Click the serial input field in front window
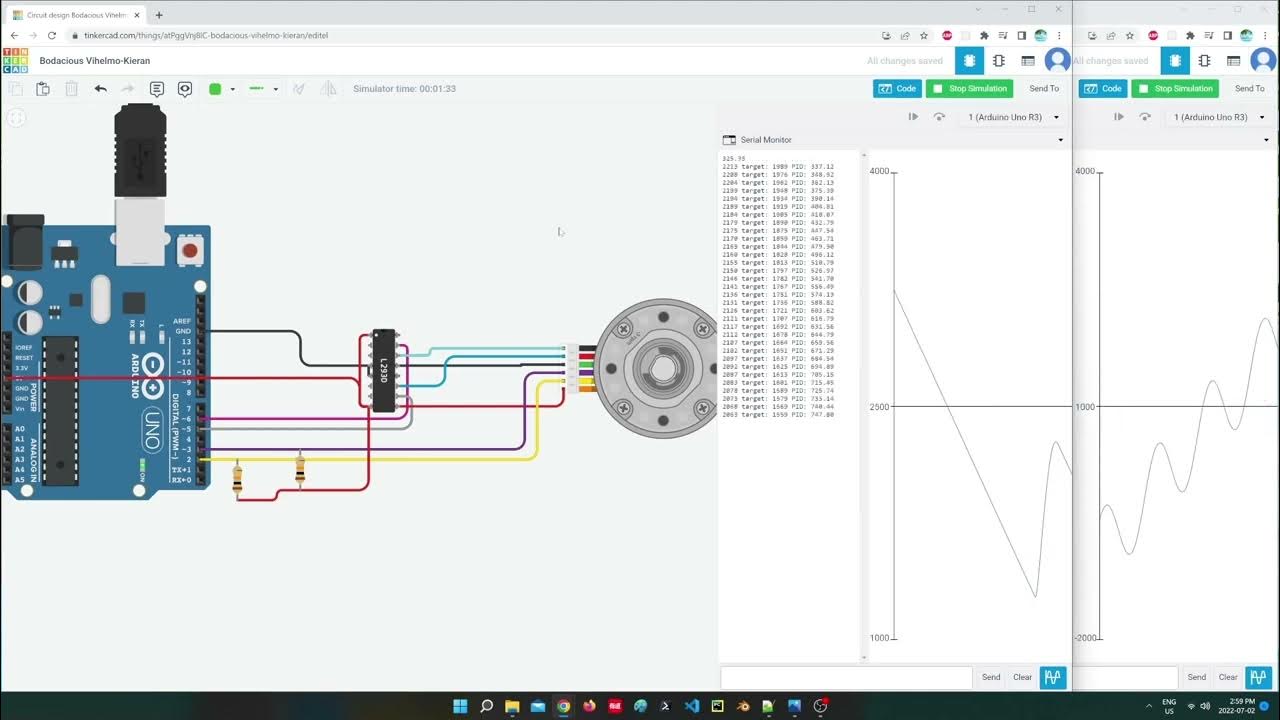The image size is (1280, 720). pos(846,677)
